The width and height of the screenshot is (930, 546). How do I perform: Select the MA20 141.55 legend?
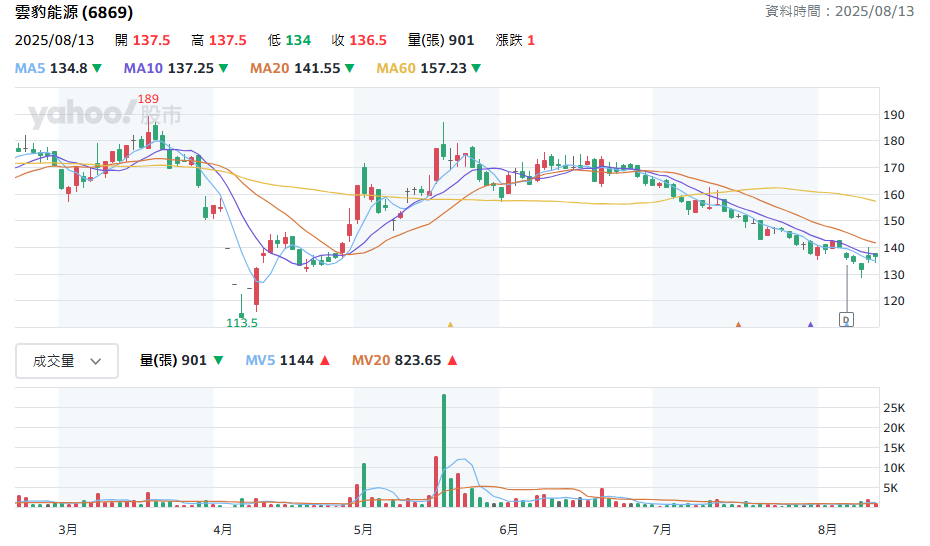(302, 68)
